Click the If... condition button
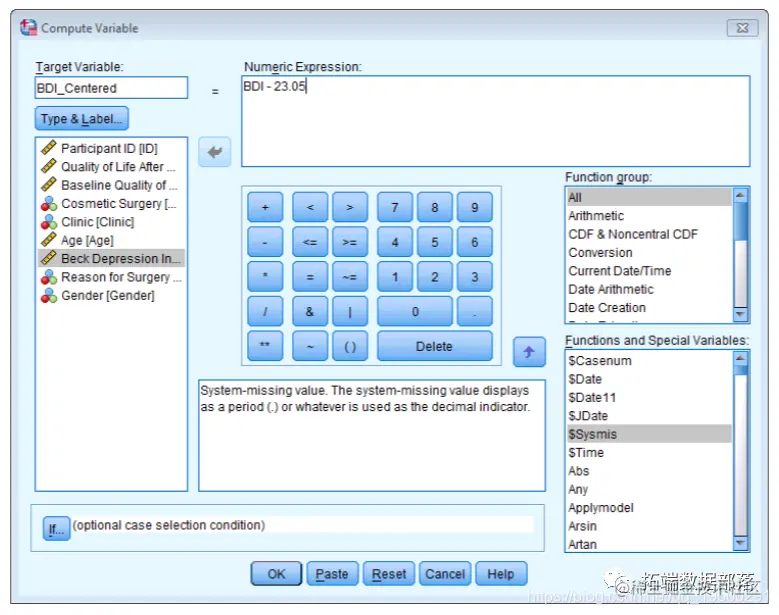The width and height of the screenshot is (779, 615). pyautogui.click(x=56, y=529)
